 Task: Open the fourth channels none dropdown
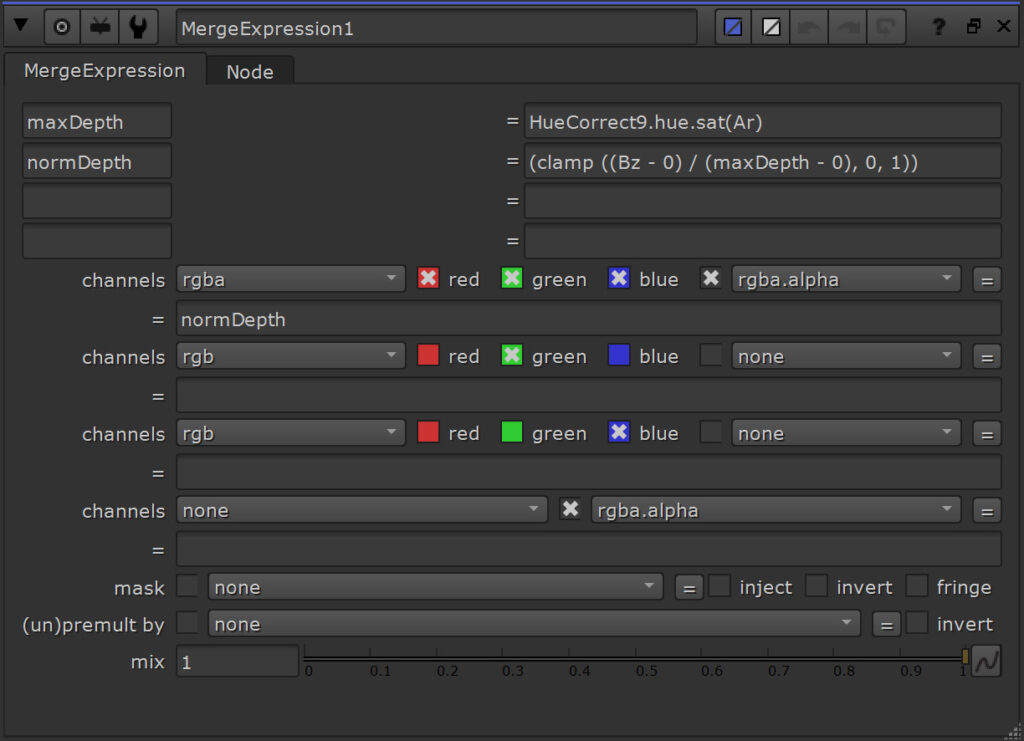click(x=362, y=510)
